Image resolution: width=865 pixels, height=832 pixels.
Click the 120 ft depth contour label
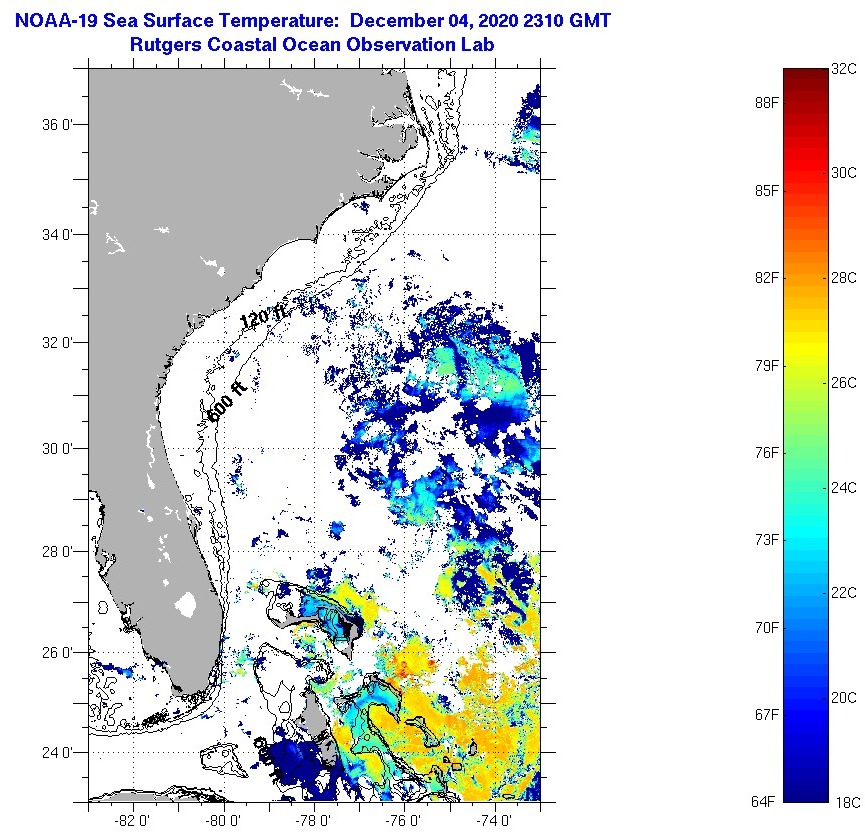[263, 317]
